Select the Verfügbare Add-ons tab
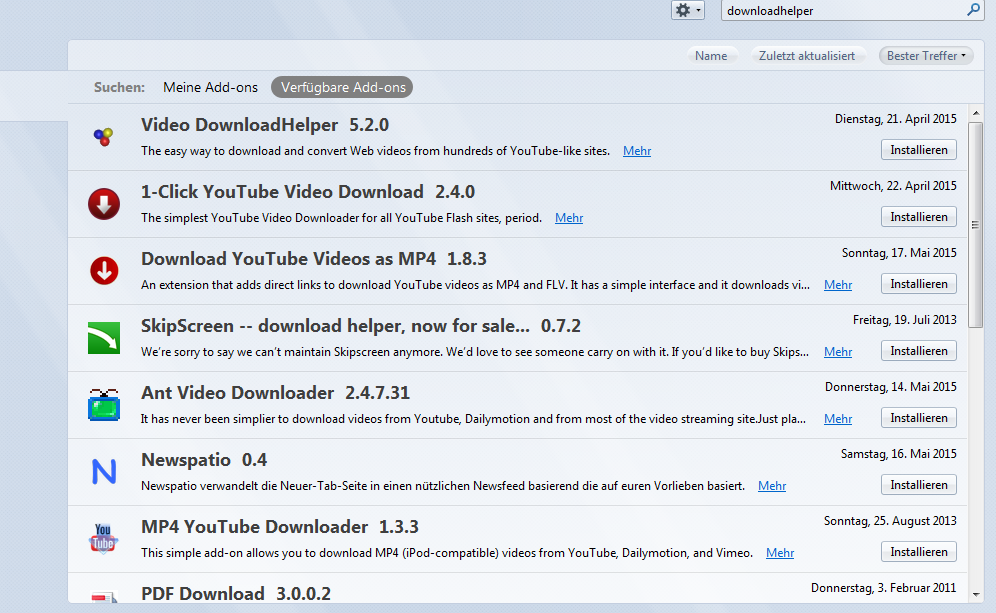 pos(343,87)
